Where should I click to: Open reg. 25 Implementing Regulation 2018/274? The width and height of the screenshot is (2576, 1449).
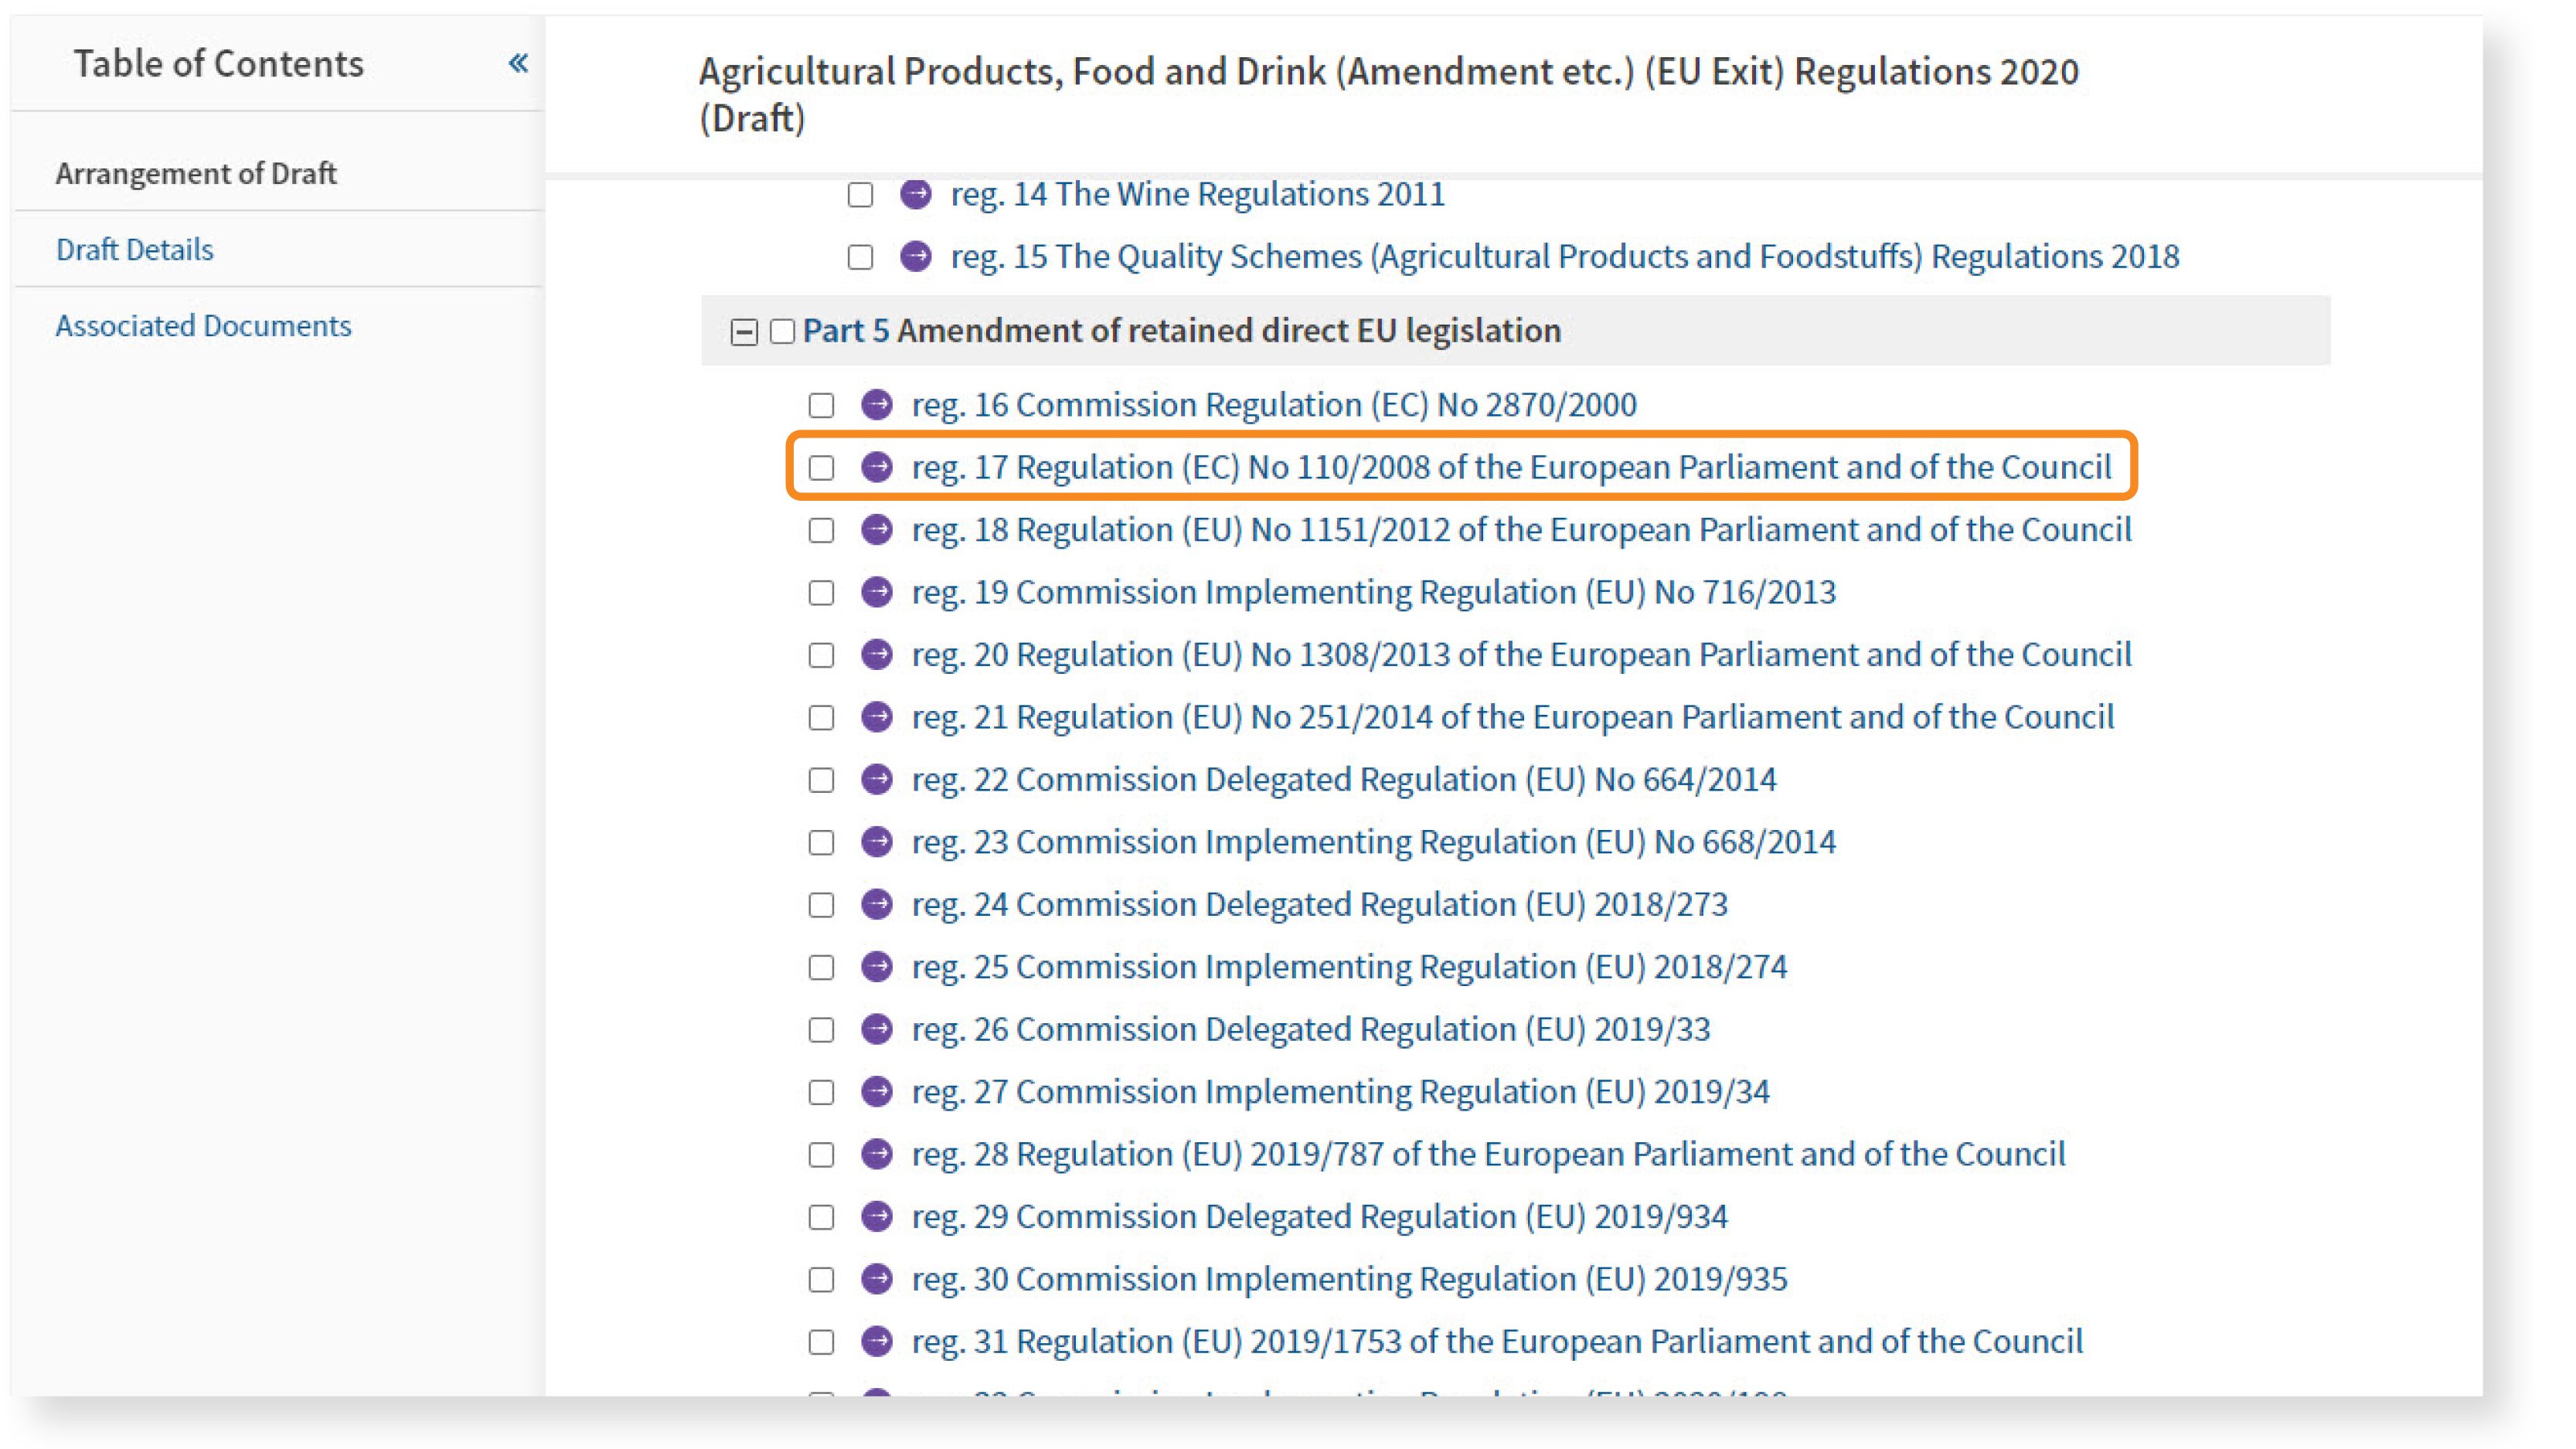(x=1349, y=967)
